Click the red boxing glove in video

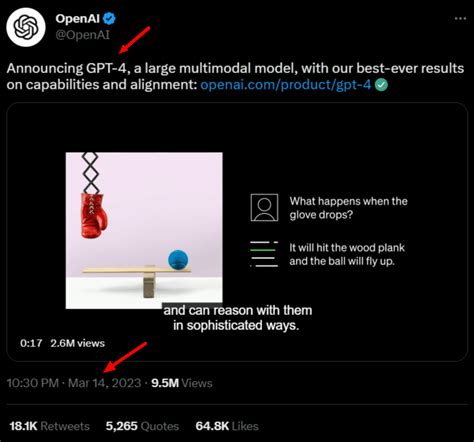[94, 216]
